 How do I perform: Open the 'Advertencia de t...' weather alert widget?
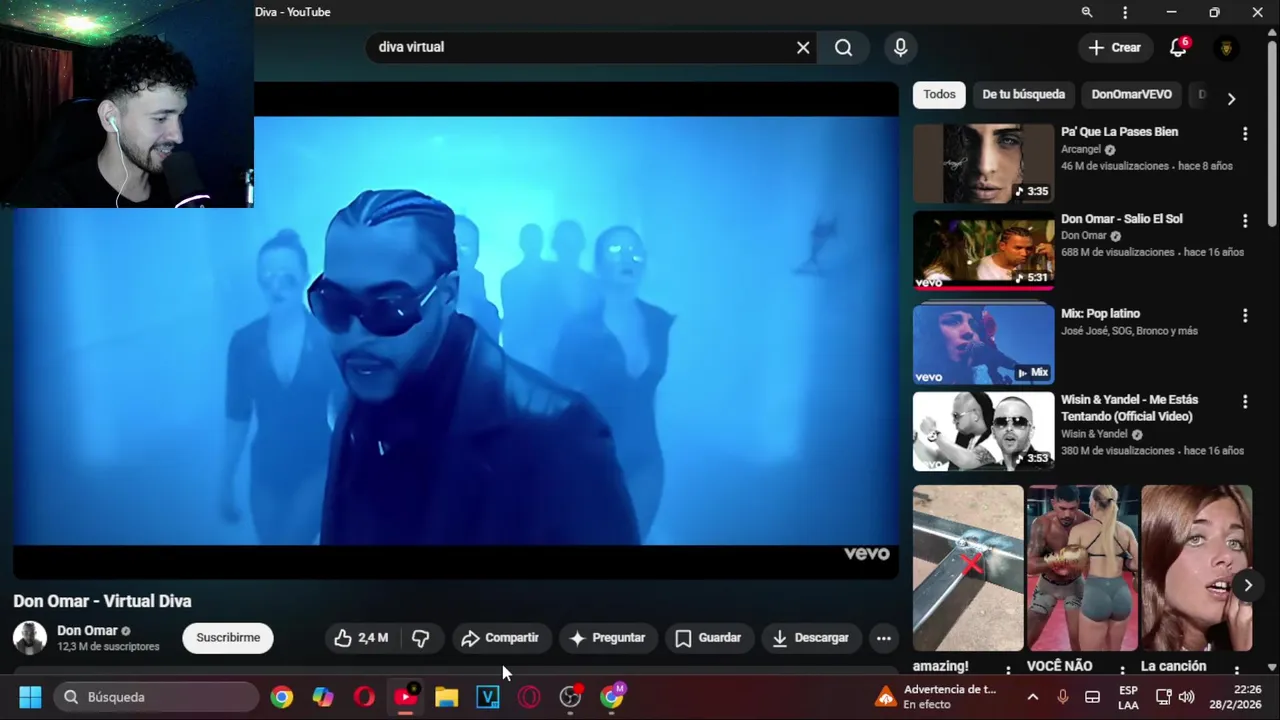click(x=937, y=697)
